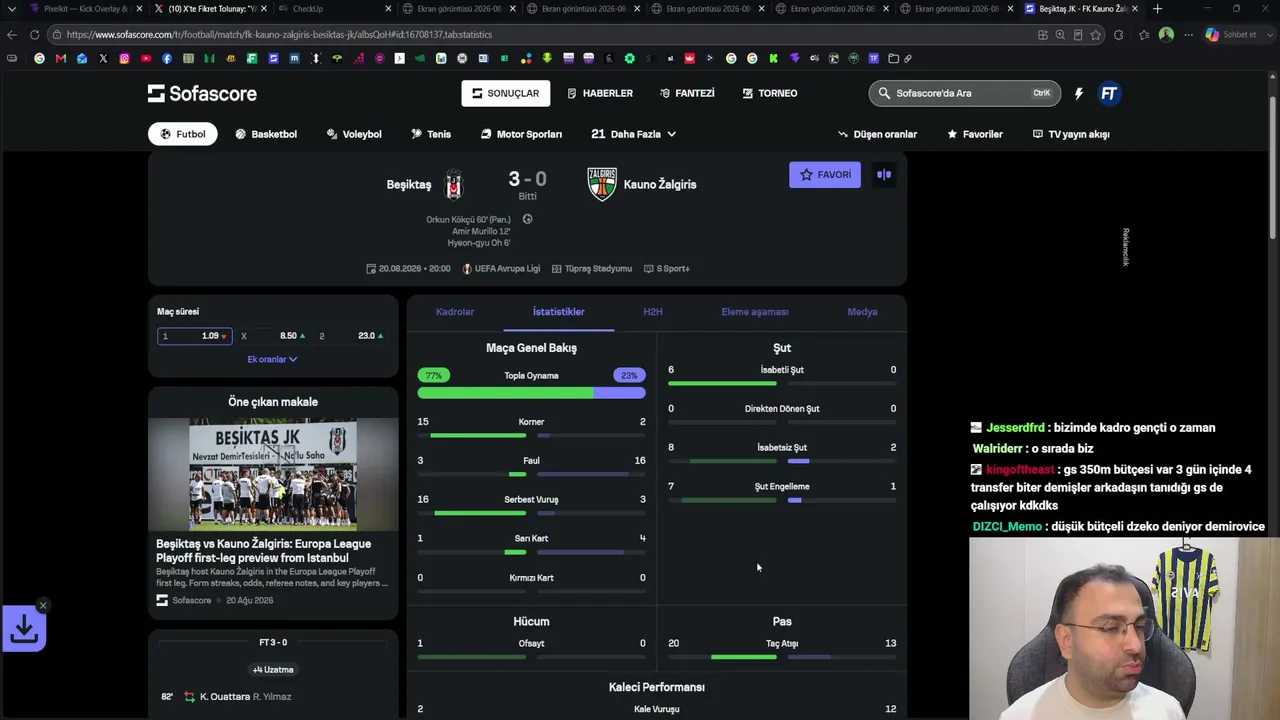
Task: Click the Kauno Žalgiris club crest
Action: click(x=602, y=184)
